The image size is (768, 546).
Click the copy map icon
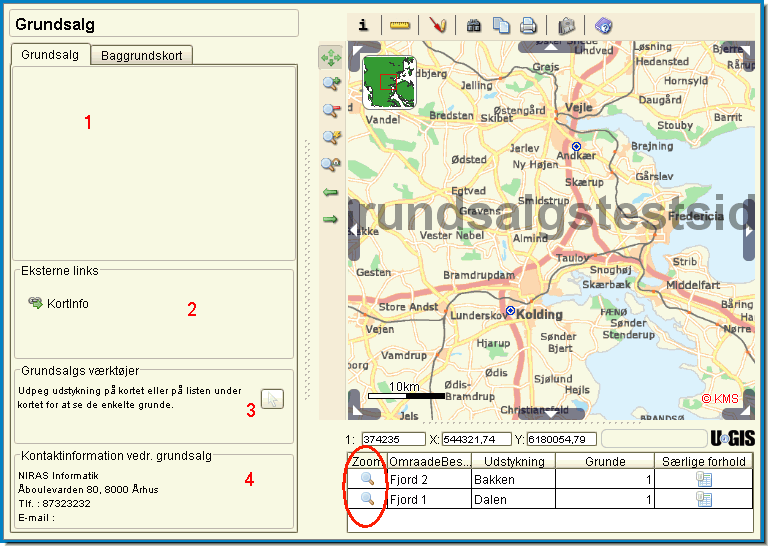click(501, 25)
